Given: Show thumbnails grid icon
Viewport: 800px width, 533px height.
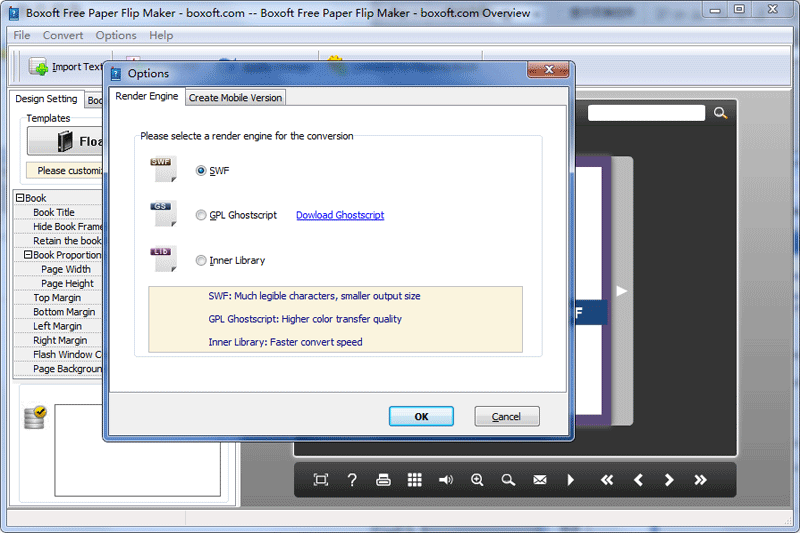Looking at the screenshot, I should pos(415,479).
